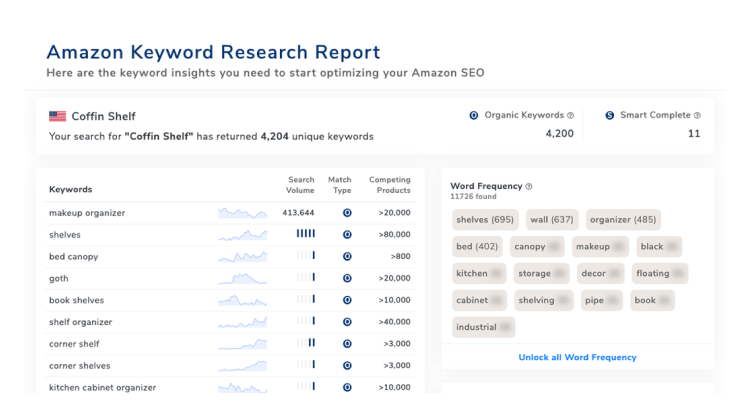This screenshot has height=417, width=750.
Task: Click the 'book shelves' keyword
Action: [x=77, y=300]
